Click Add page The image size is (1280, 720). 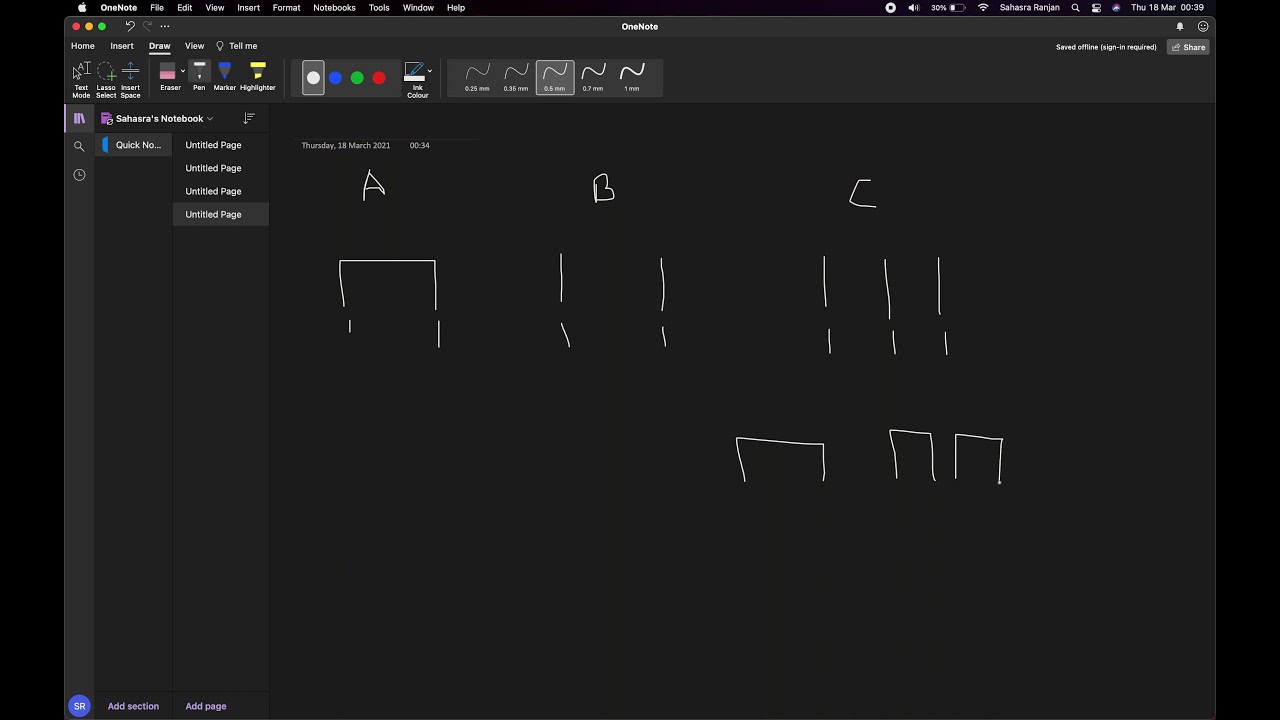coord(206,706)
